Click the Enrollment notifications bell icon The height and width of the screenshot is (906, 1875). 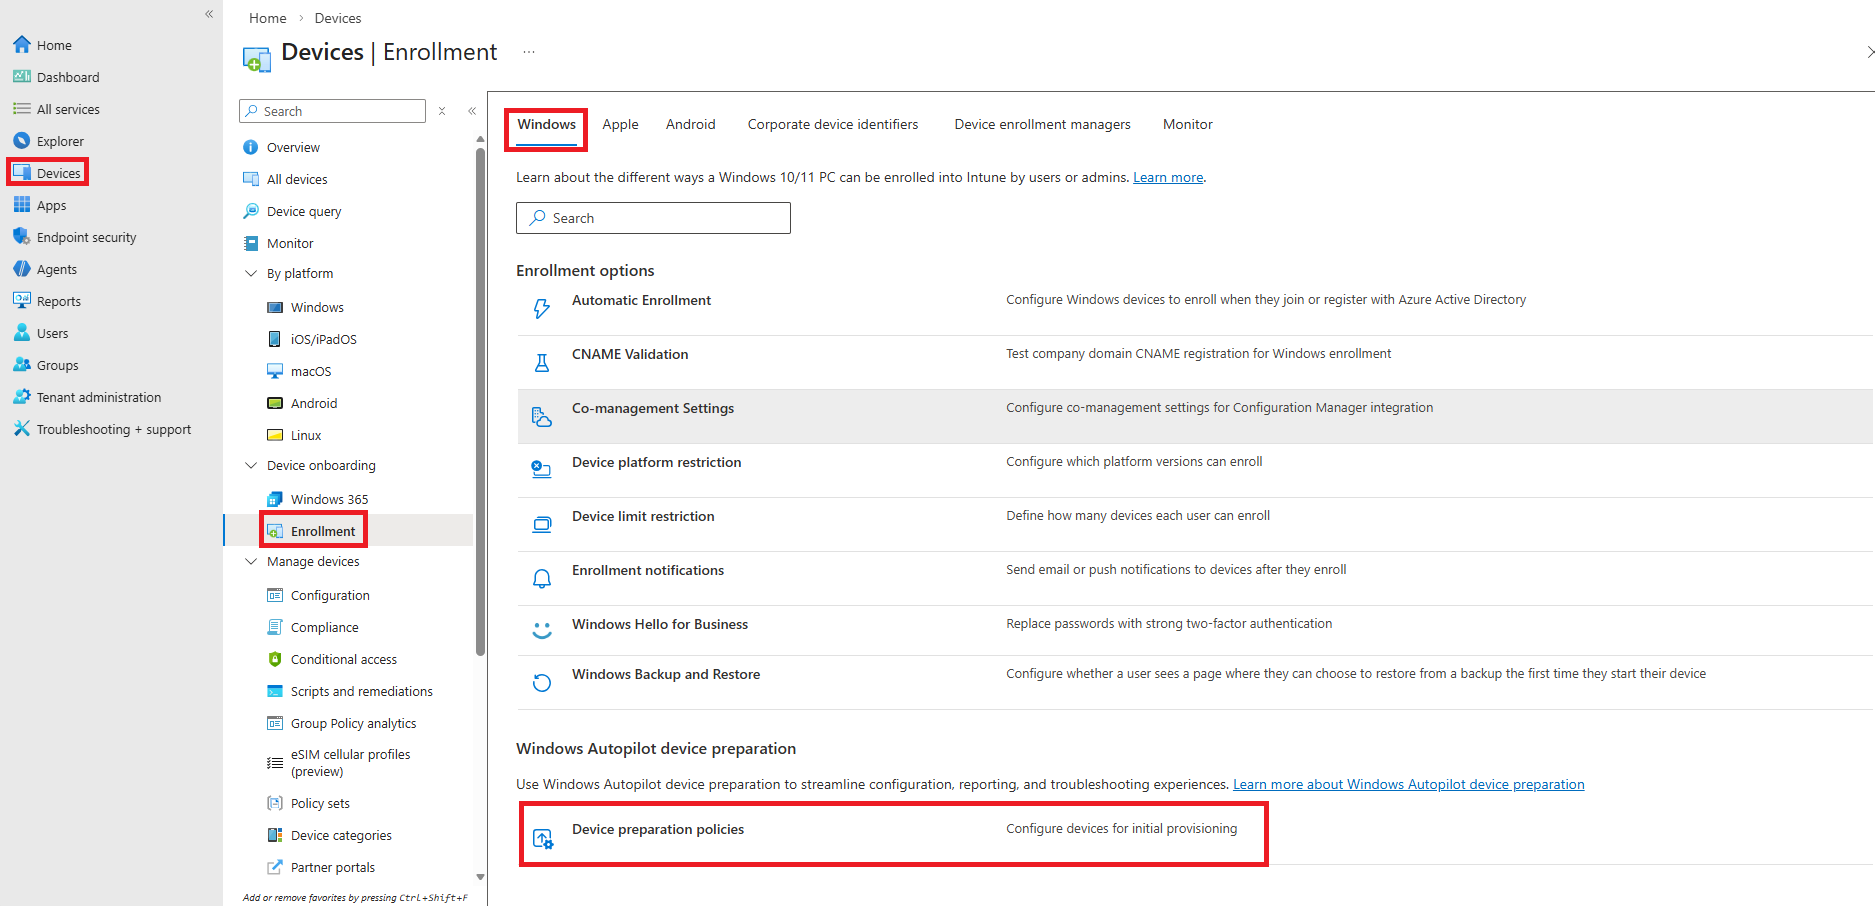pos(542,579)
